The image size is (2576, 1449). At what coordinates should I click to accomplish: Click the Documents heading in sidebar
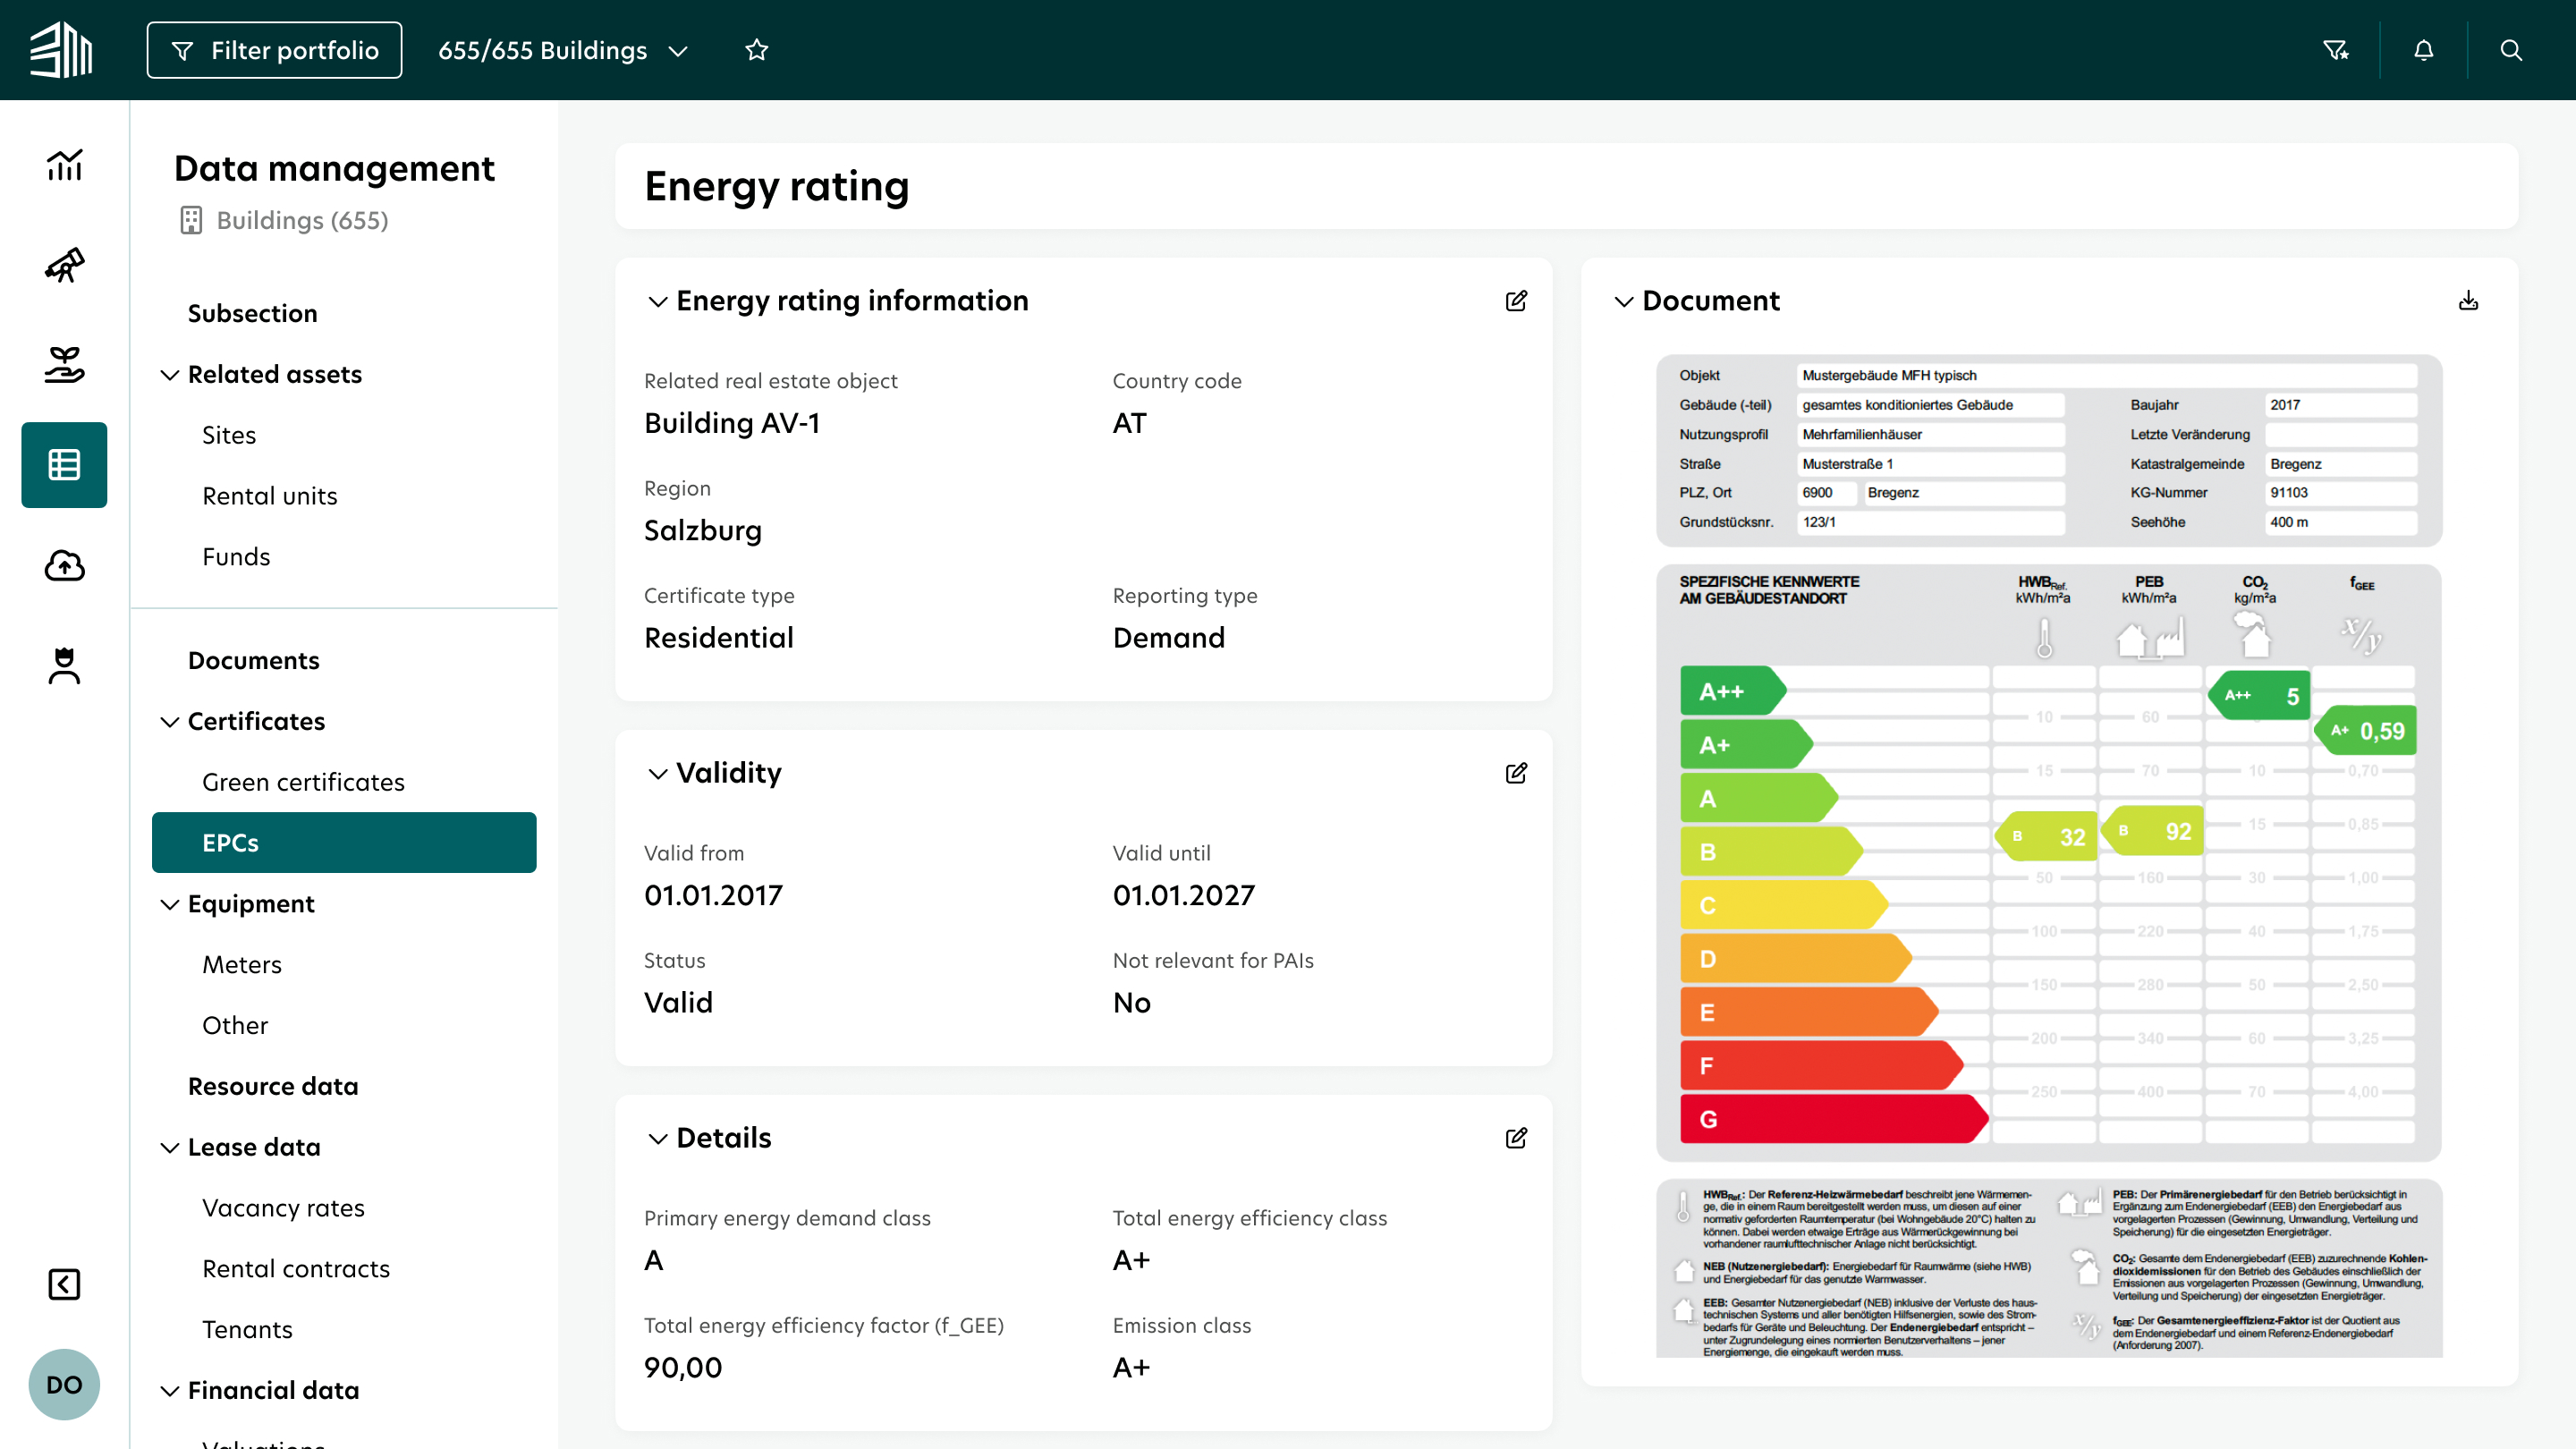tap(254, 661)
